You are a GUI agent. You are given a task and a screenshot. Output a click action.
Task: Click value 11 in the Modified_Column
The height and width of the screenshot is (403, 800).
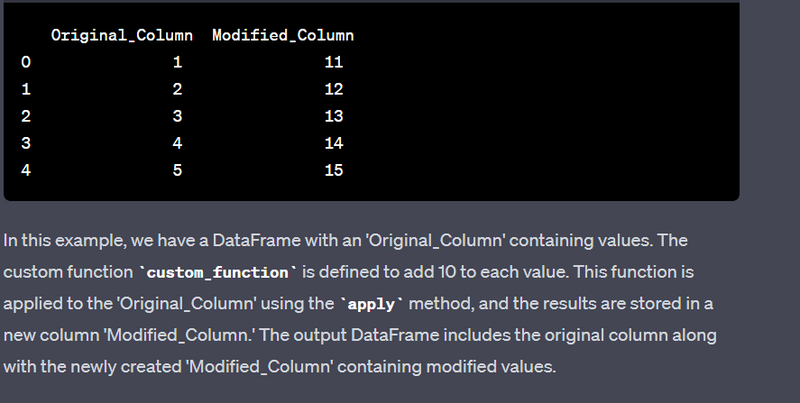[333, 63]
